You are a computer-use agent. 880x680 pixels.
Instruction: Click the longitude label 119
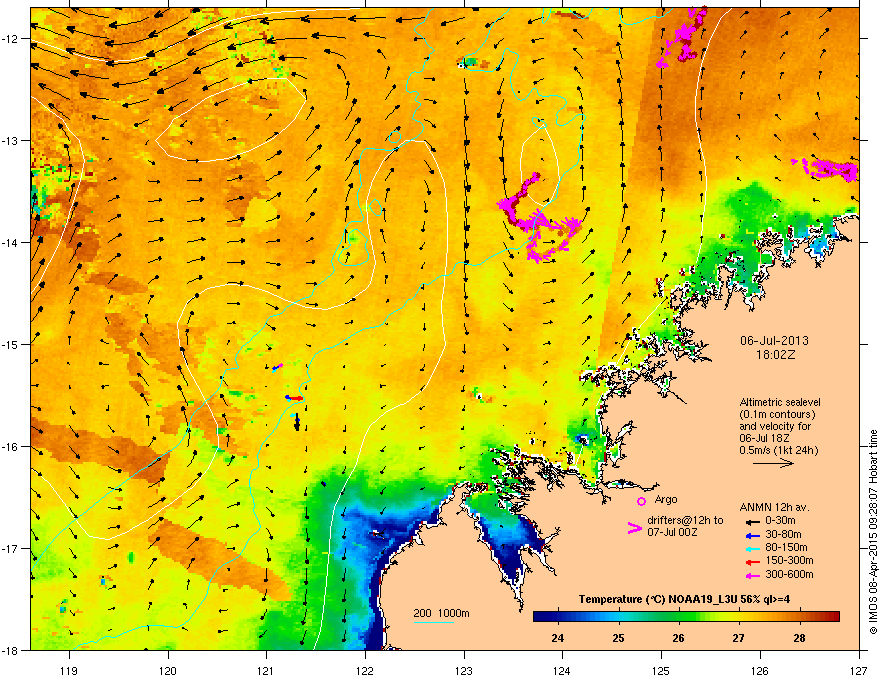pyautogui.click(x=69, y=671)
